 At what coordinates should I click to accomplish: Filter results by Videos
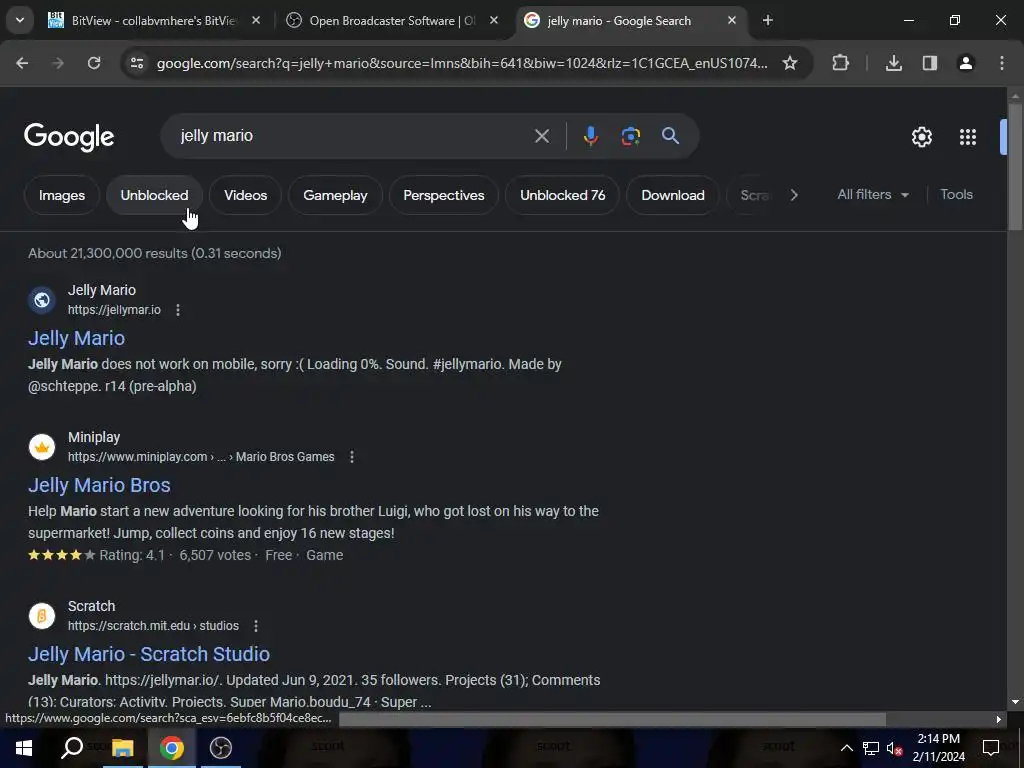(x=246, y=195)
